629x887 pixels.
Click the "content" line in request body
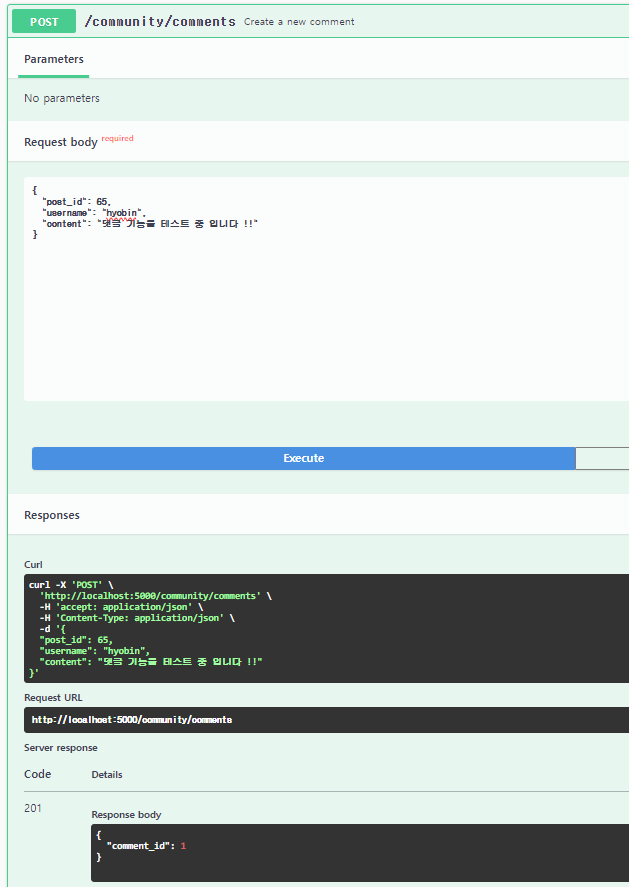tap(150, 224)
